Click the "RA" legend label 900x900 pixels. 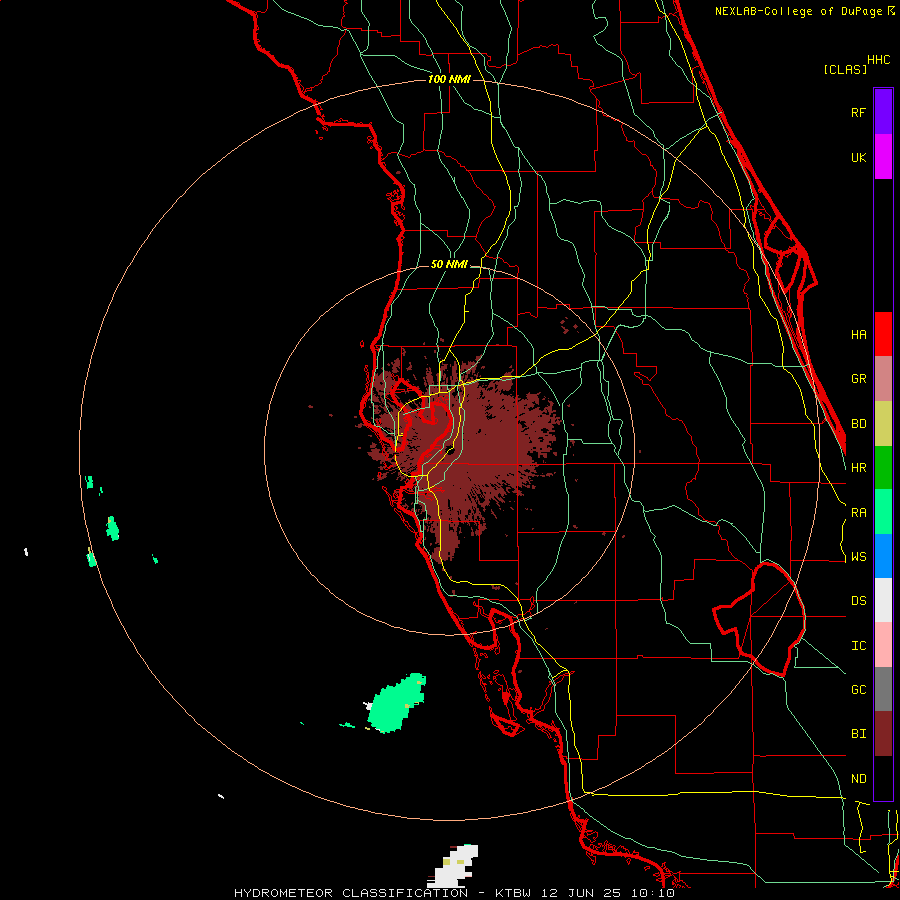(858, 513)
